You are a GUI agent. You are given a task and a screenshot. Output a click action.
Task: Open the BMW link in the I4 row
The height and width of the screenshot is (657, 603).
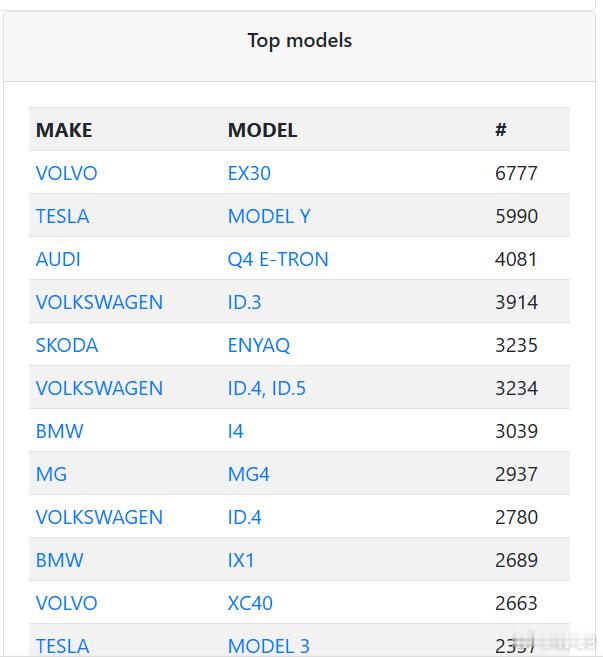[60, 431]
